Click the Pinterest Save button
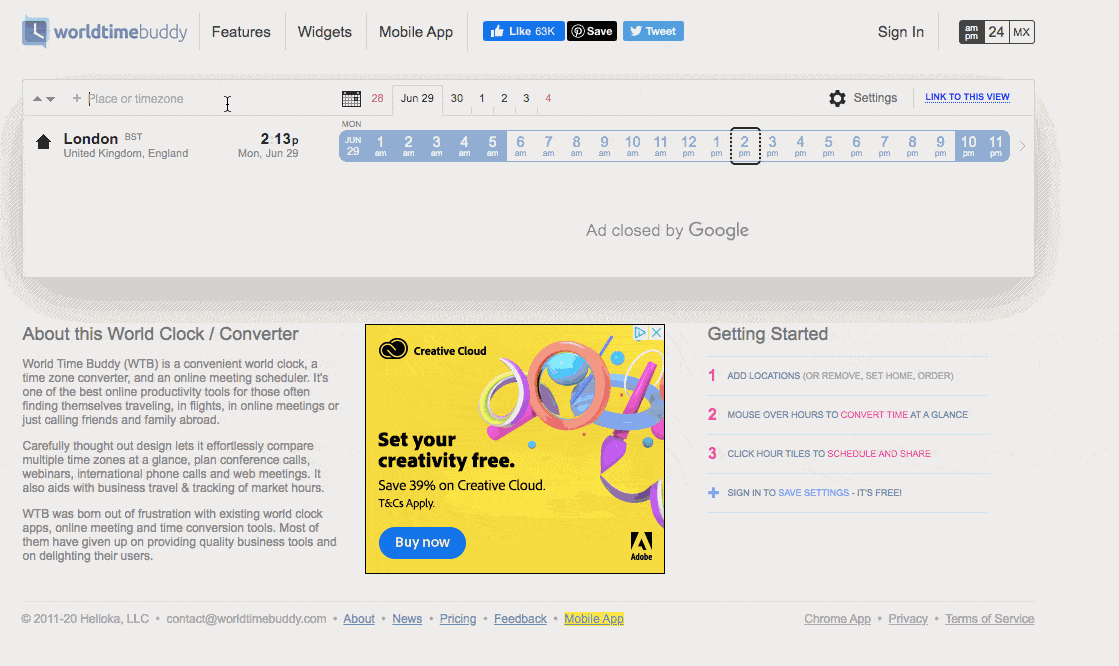This screenshot has width=1119, height=666. [592, 31]
